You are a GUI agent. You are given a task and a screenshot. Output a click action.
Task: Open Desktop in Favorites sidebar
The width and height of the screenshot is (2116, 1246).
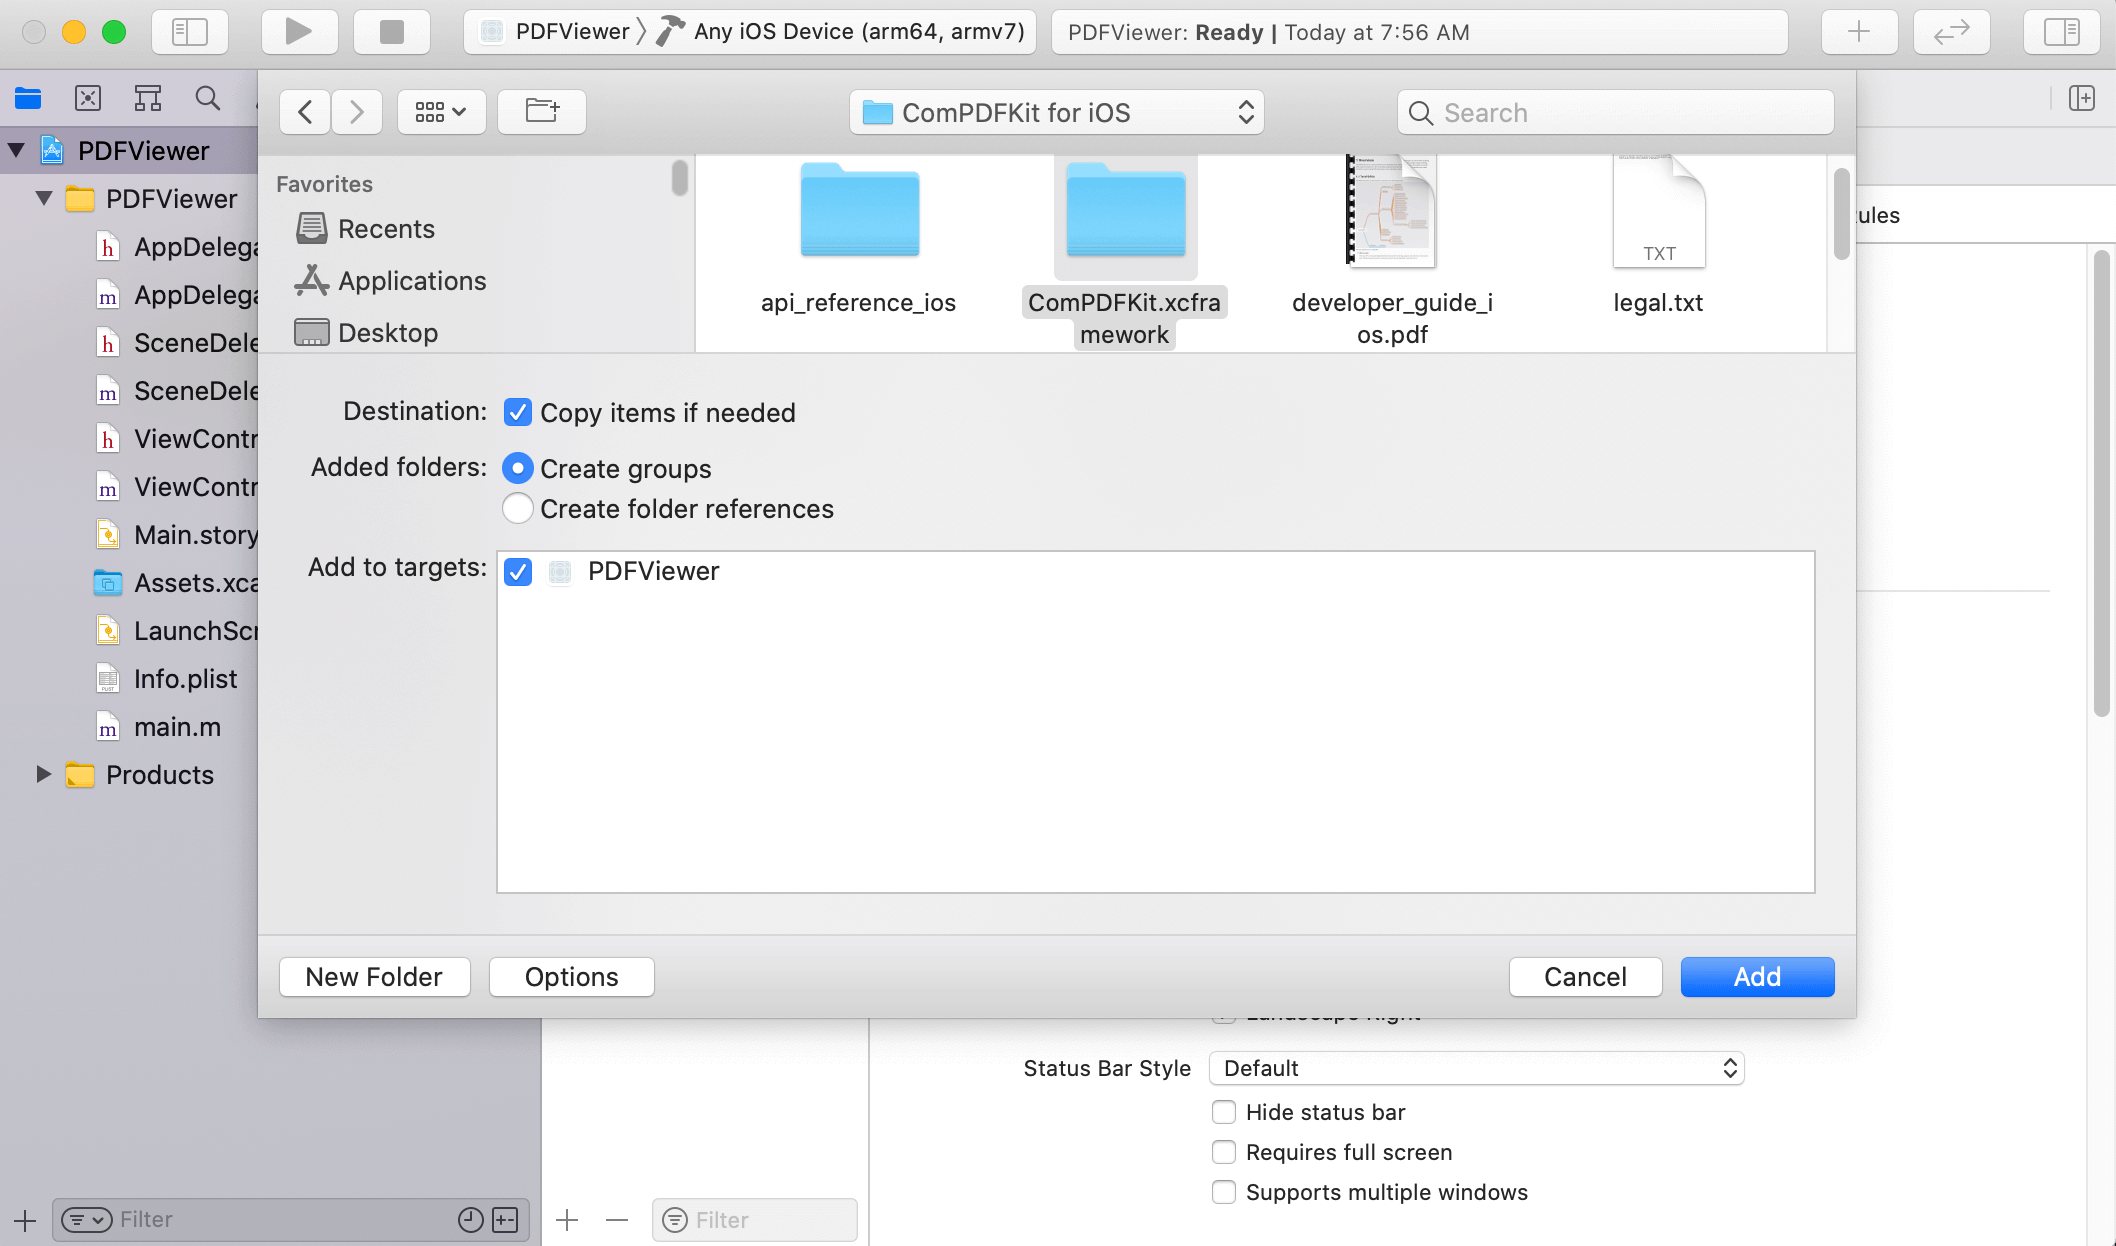(366, 333)
